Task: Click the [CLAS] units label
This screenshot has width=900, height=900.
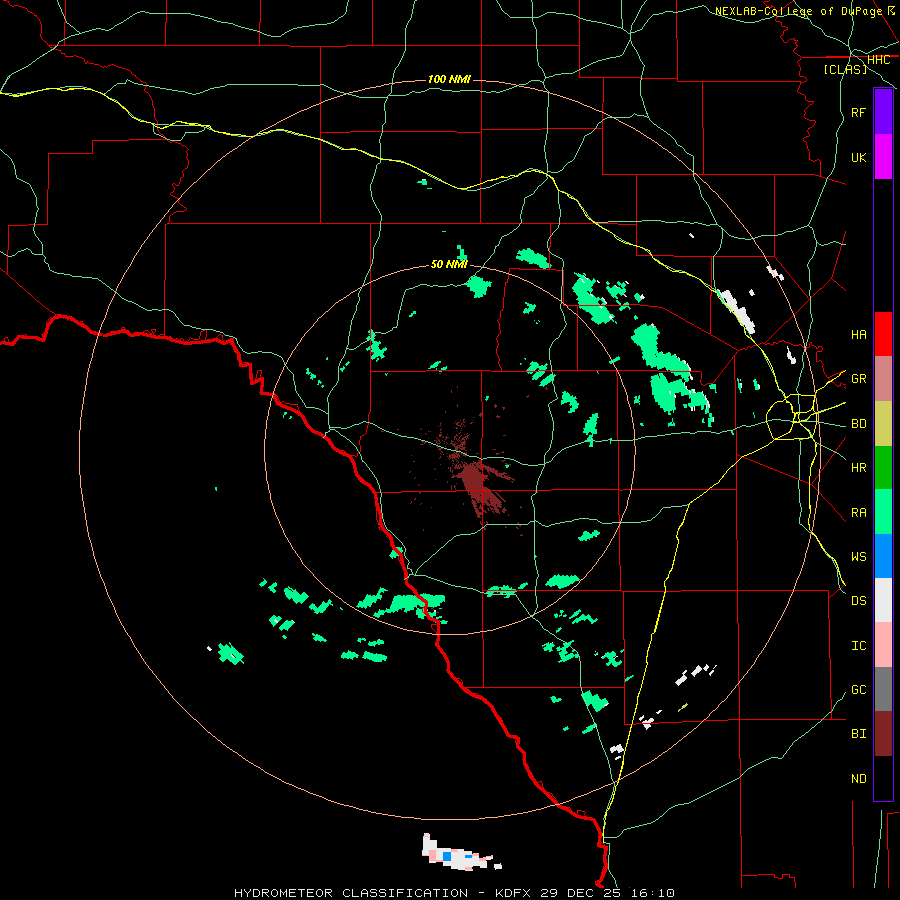Action: point(845,69)
